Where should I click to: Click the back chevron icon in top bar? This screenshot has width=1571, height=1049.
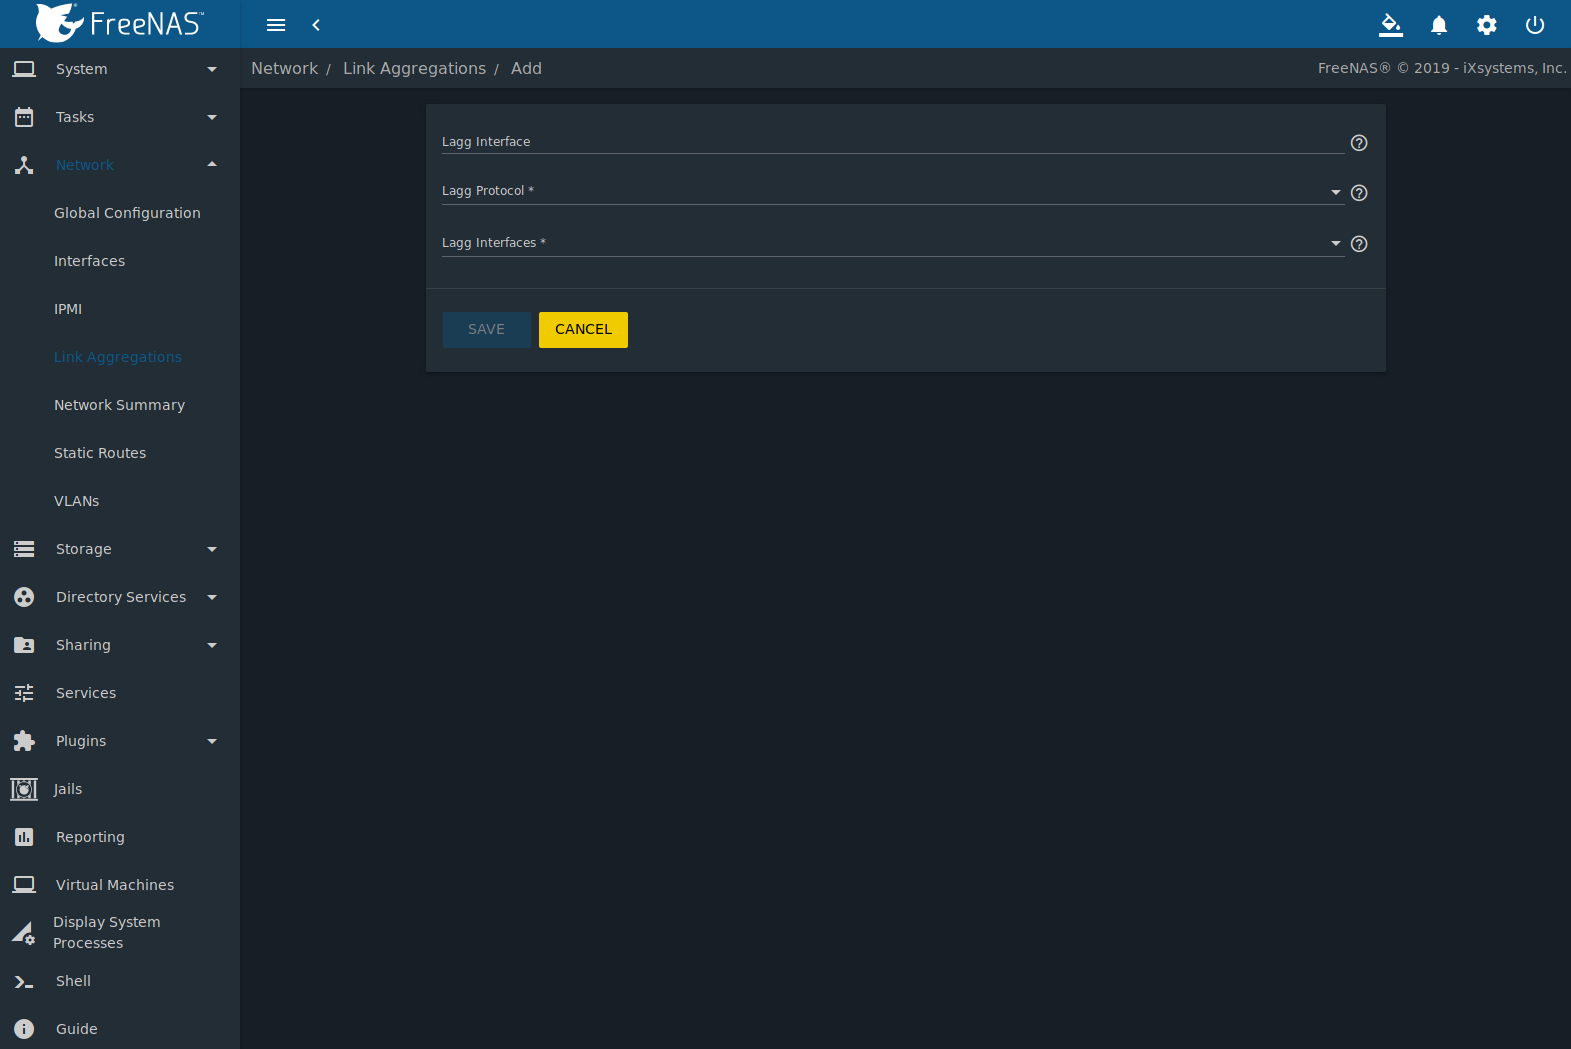(316, 25)
